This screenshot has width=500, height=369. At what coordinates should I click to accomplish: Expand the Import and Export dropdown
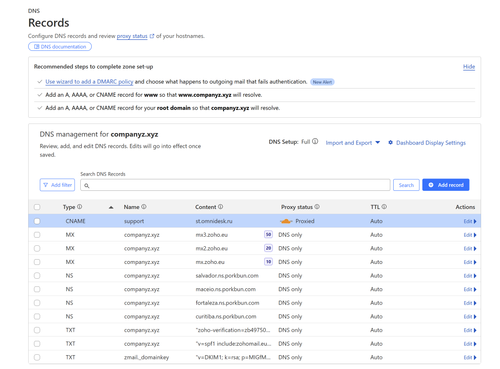click(353, 143)
